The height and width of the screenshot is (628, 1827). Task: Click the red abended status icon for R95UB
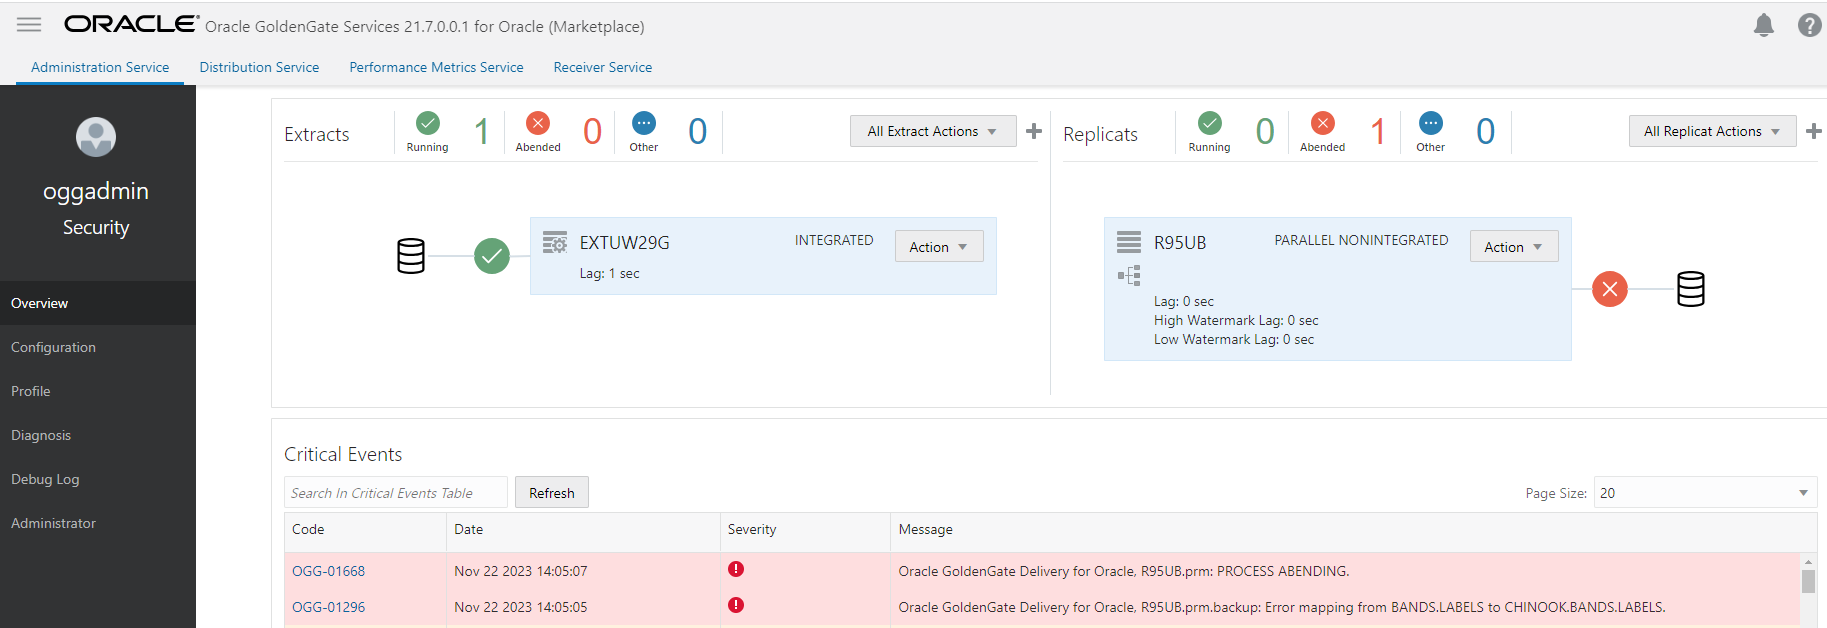[1609, 289]
